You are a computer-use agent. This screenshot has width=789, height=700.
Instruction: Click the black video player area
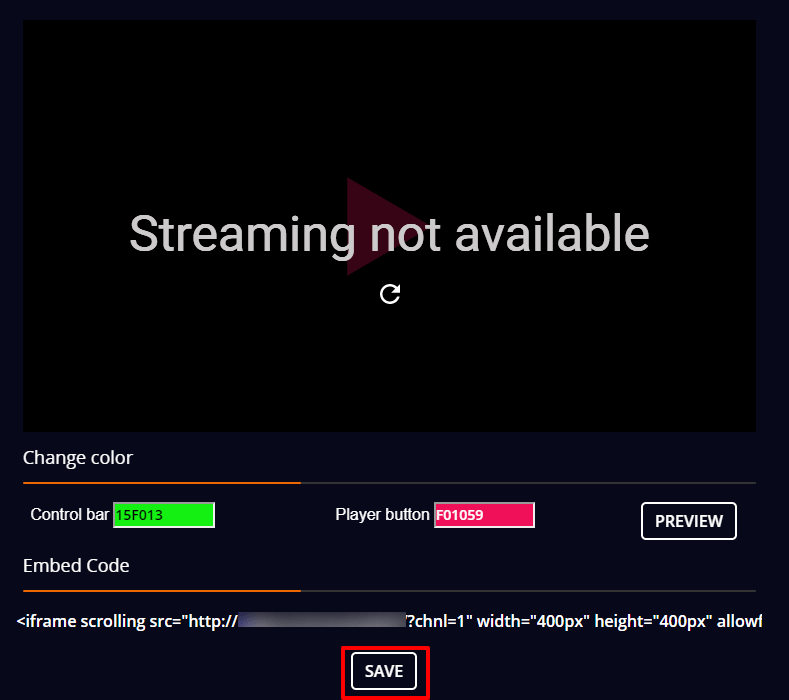pyautogui.click(x=389, y=226)
